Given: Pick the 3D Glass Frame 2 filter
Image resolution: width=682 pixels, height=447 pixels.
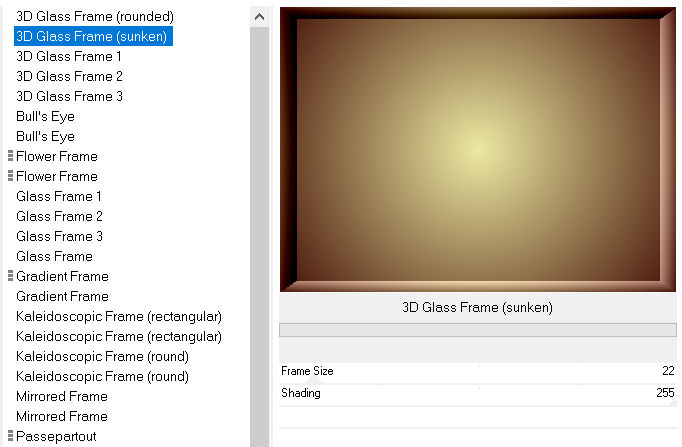Looking at the screenshot, I should click(69, 77).
